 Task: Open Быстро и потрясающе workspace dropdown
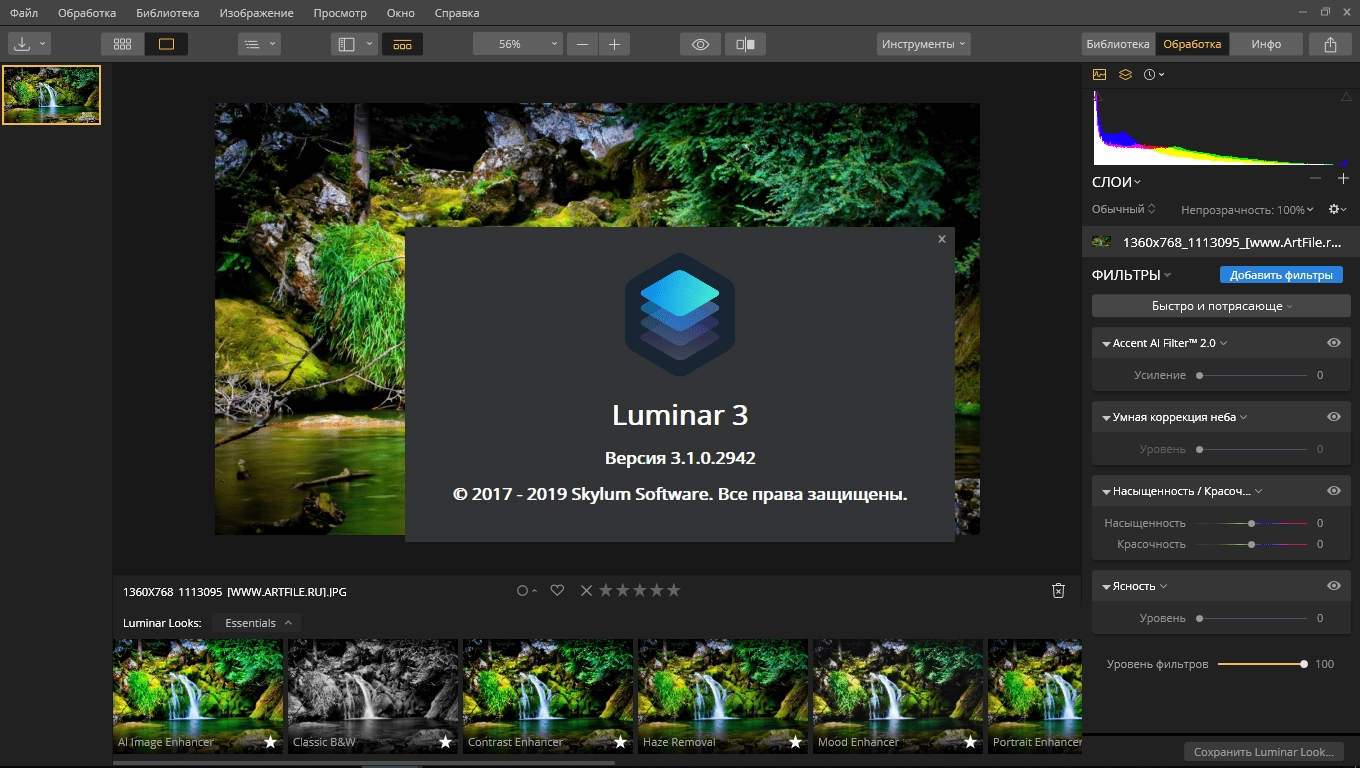click(x=1221, y=306)
